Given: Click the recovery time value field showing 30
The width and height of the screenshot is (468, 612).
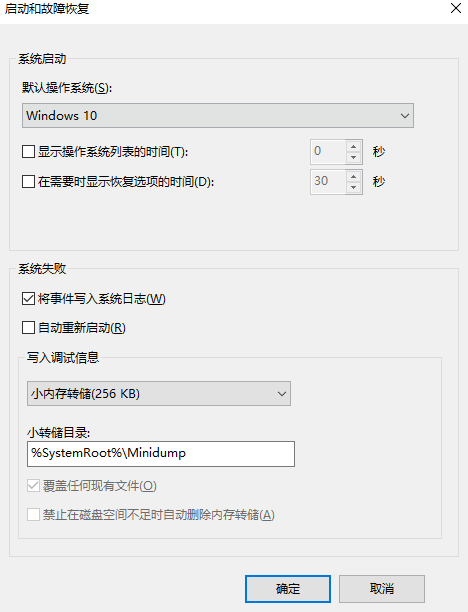Looking at the screenshot, I should (328, 181).
